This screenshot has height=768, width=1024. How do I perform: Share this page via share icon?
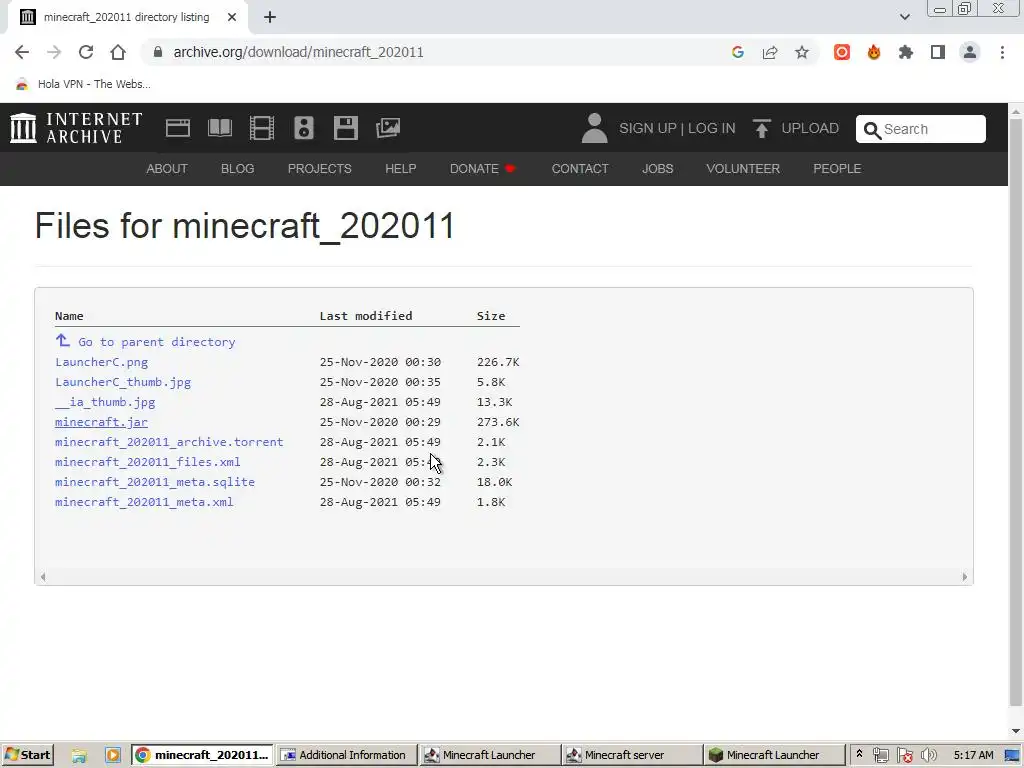[x=770, y=52]
